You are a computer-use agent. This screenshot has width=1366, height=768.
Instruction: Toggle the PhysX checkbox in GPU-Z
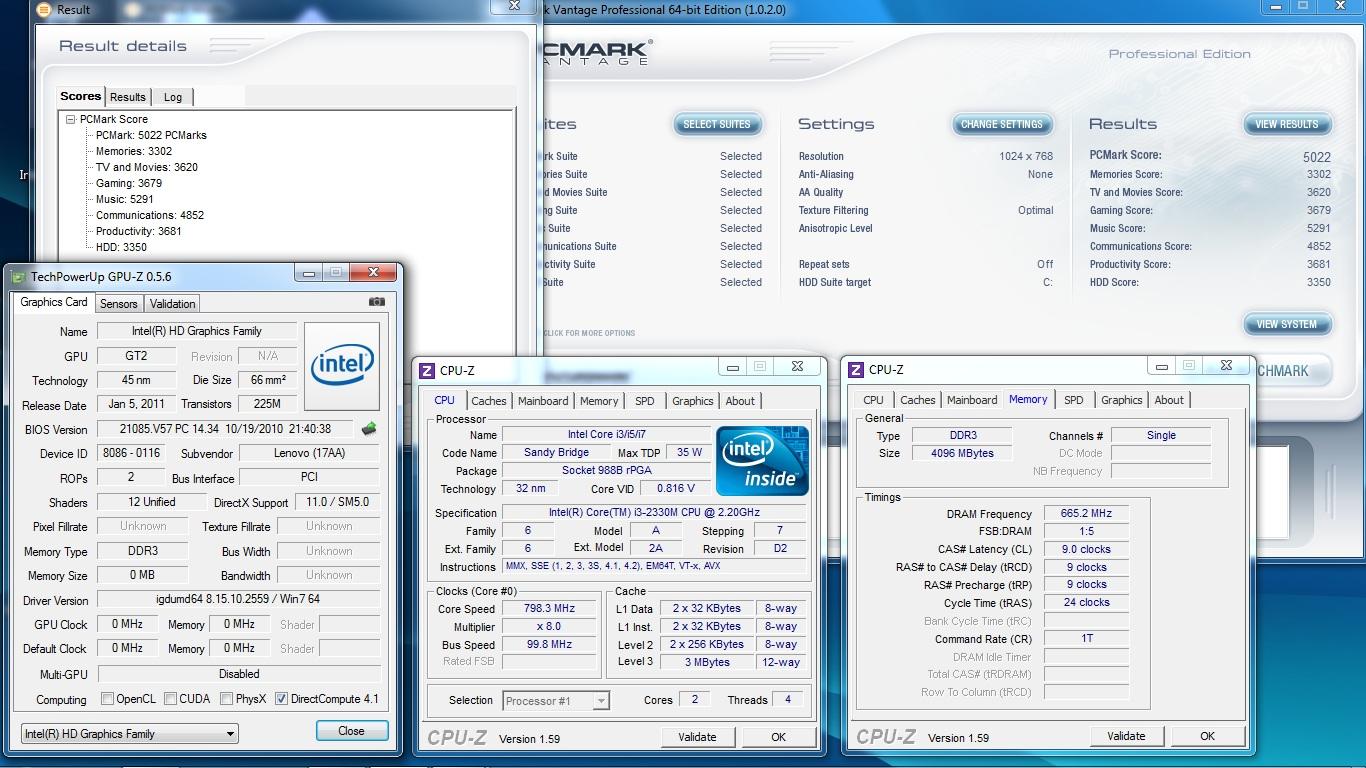(226, 699)
